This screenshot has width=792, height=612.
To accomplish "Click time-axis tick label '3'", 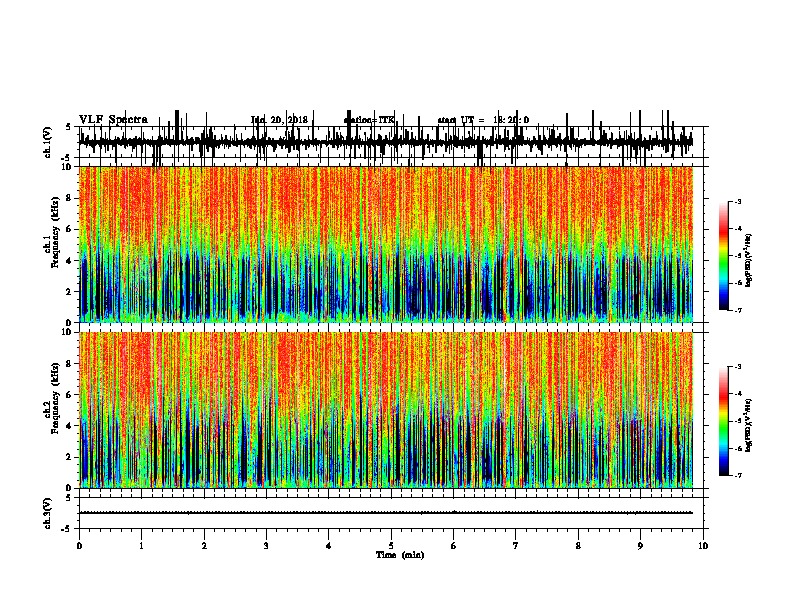I will (266, 546).
